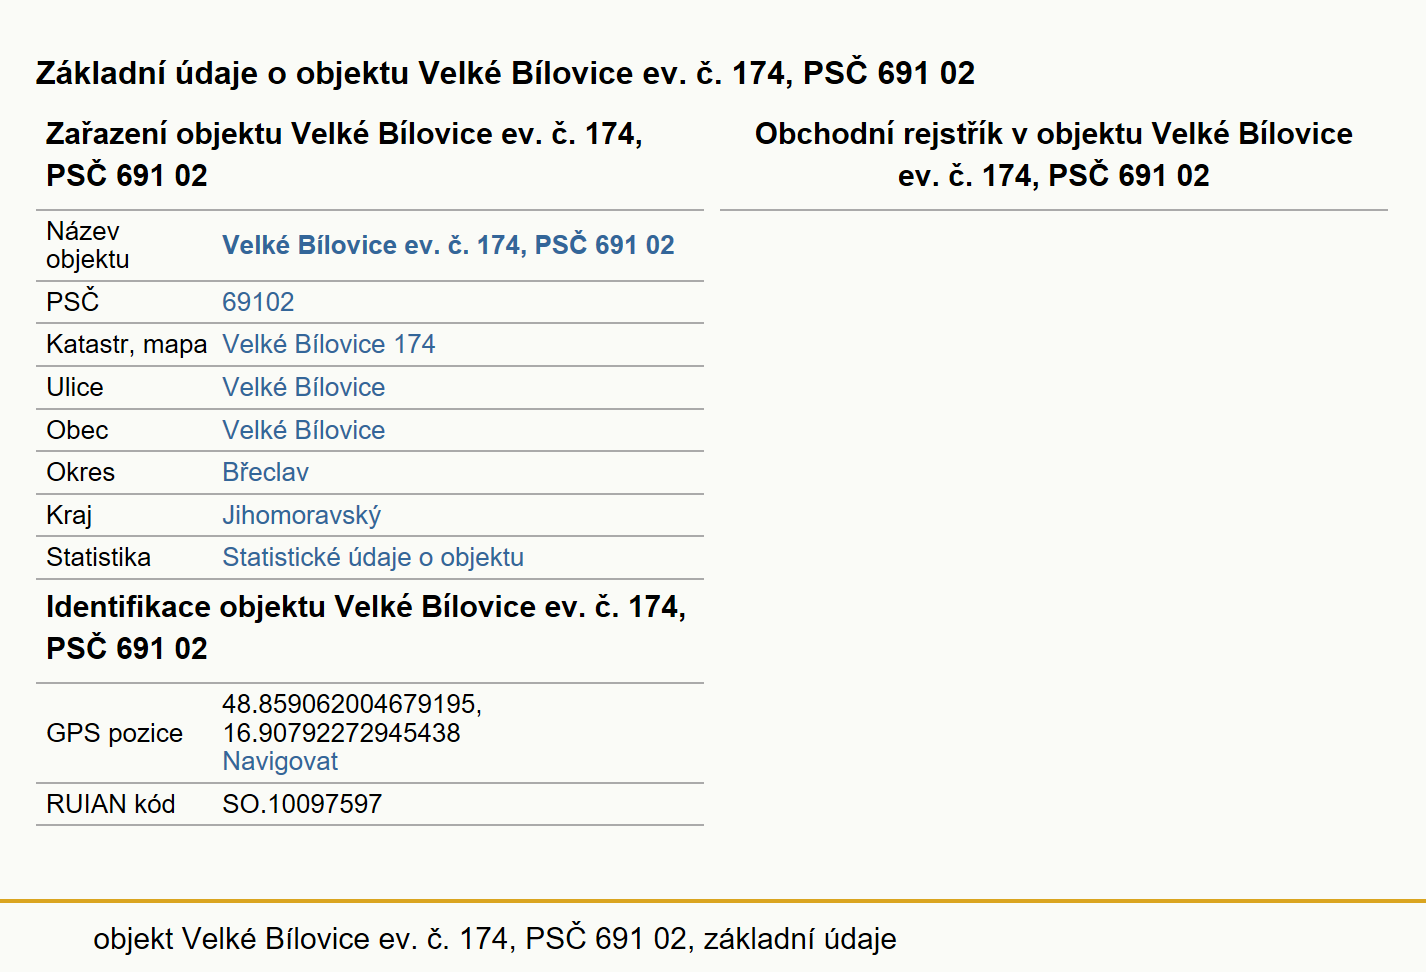
Task: Follow the Velké Bílovice link in Obec row
Action: 304,430
